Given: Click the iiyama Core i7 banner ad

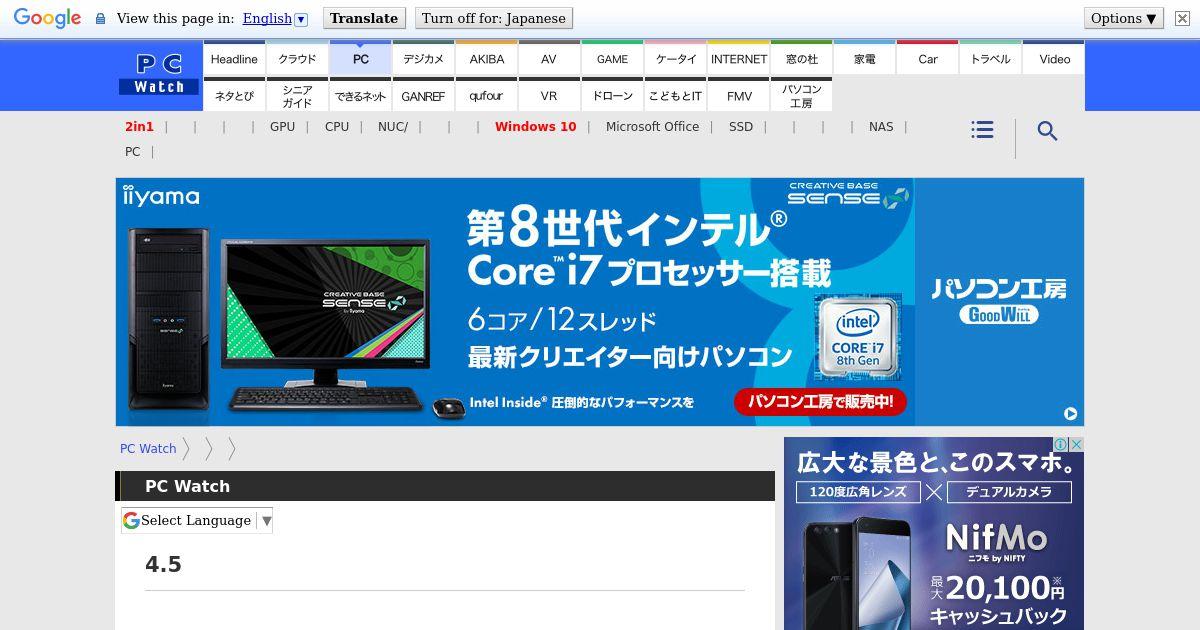Looking at the screenshot, I should pos(600,302).
